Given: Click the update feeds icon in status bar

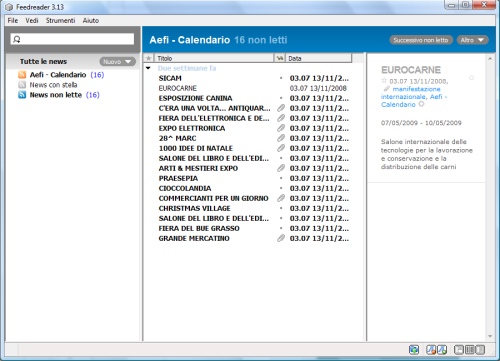Looking at the screenshot, I should point(414,350).
